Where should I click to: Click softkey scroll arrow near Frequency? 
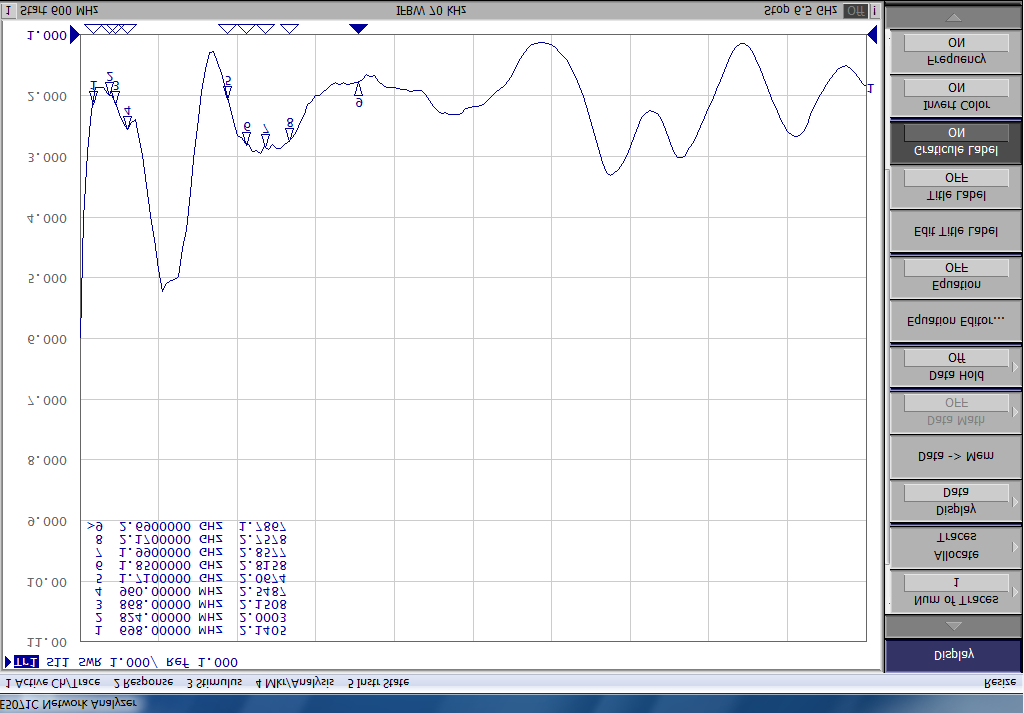point(953,17)
